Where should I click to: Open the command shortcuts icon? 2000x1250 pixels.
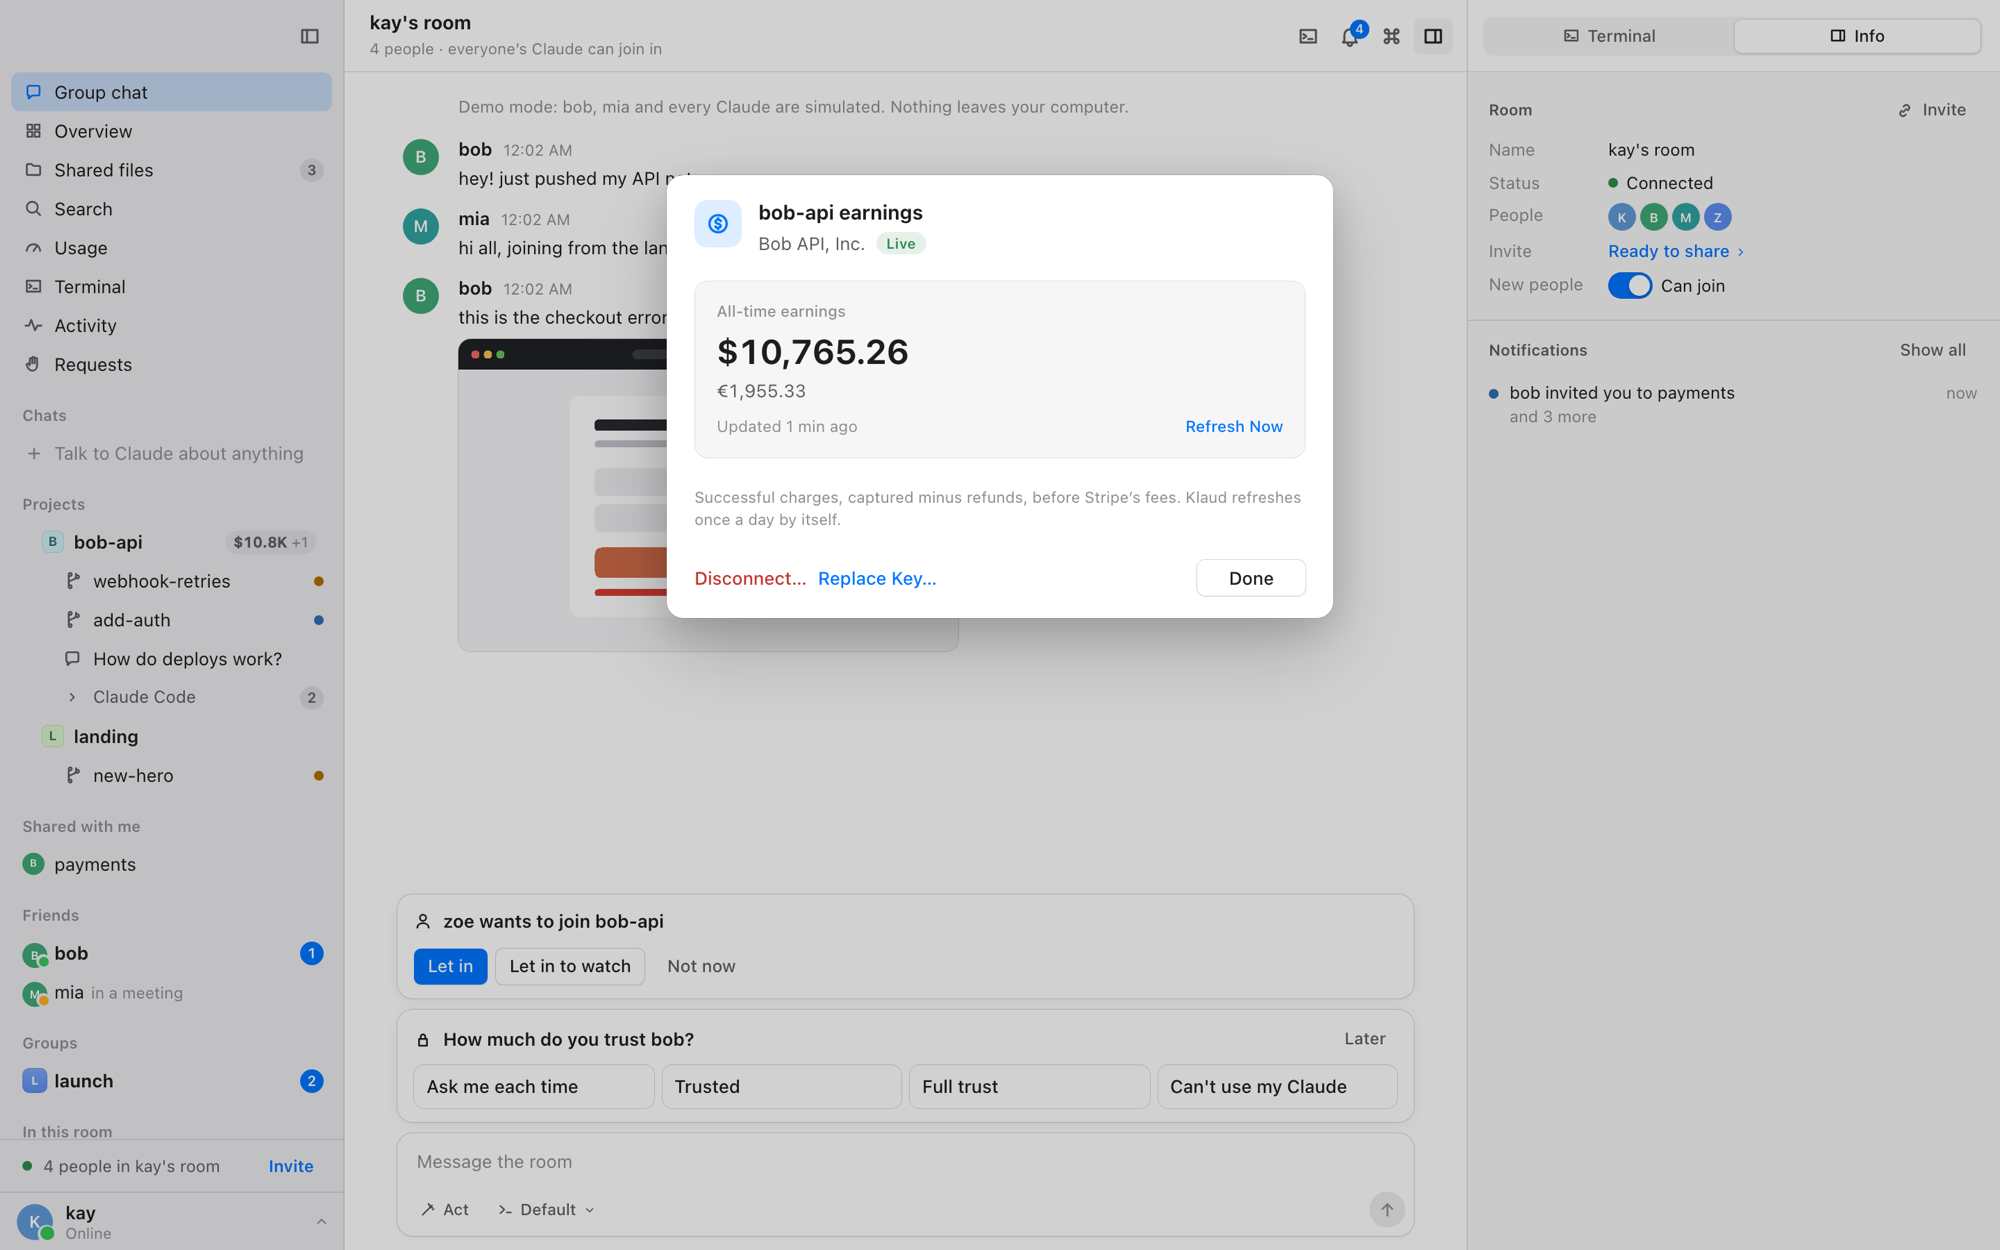point(1391,37)
